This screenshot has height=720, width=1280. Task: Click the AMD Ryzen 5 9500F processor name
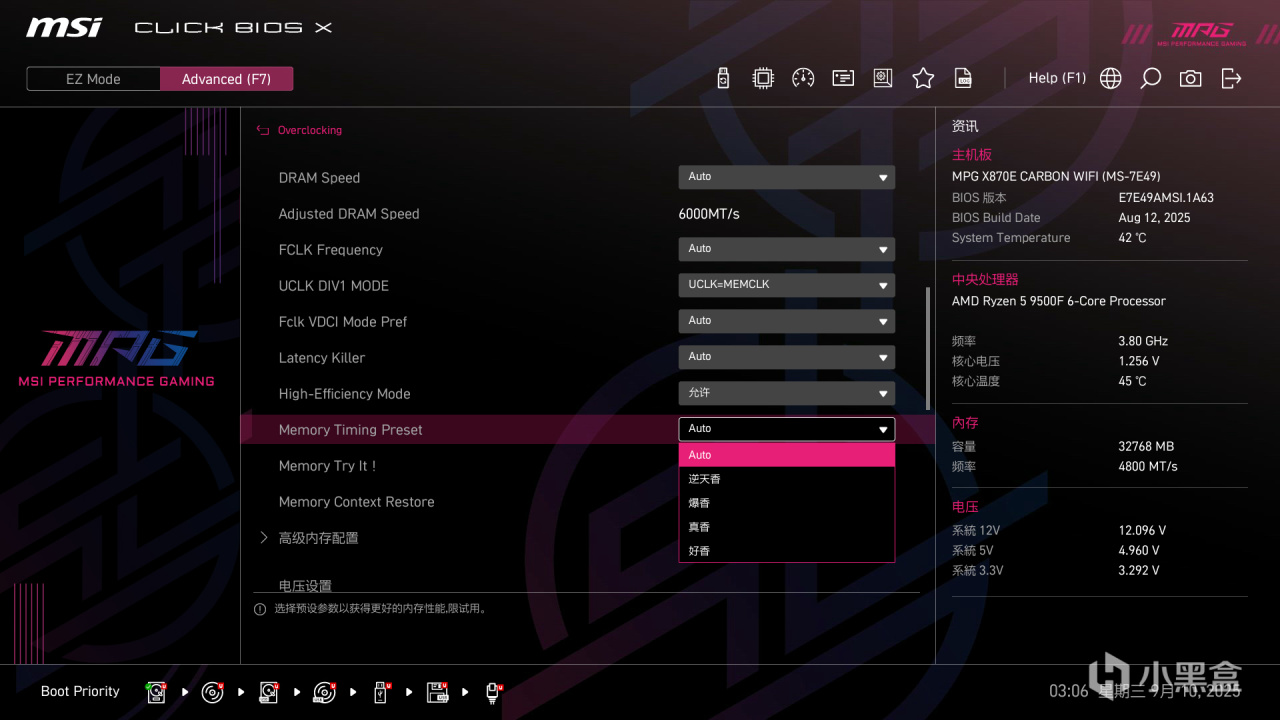point(1059,301)
